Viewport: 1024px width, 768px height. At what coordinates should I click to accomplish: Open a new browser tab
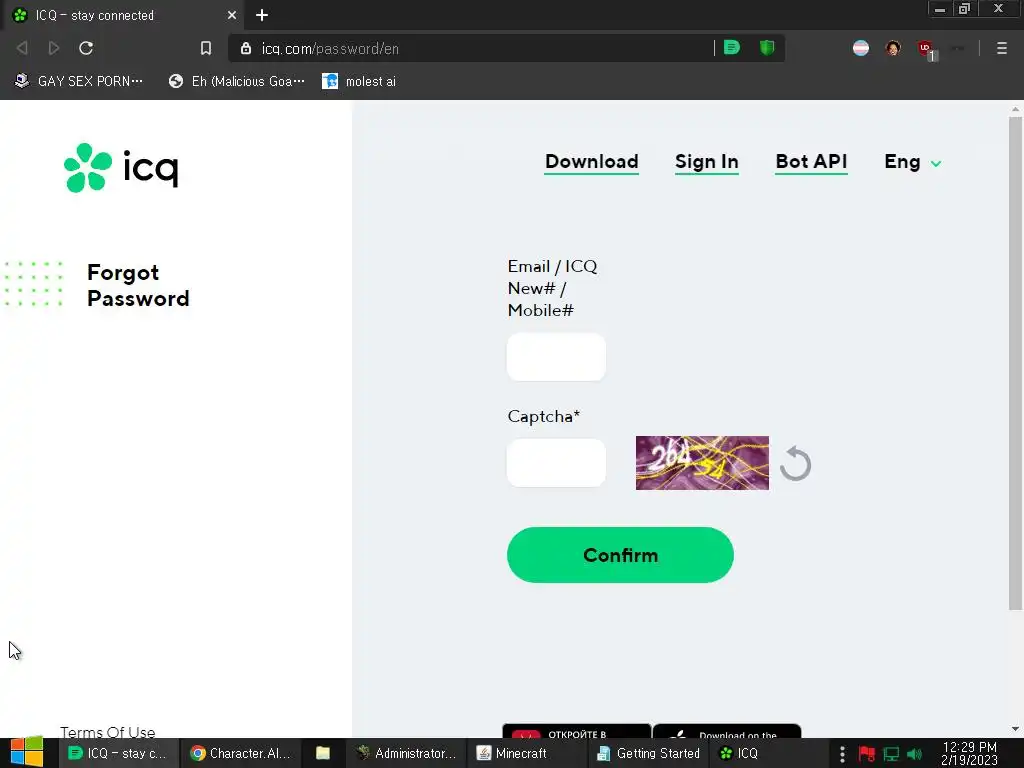pos(262,15)
